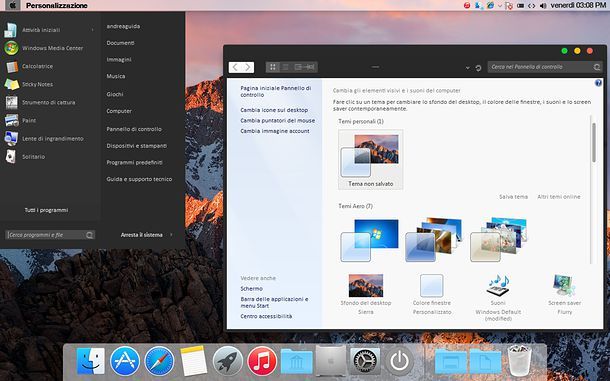Open the window-symbol folder in dock
The width and height of the screenshot is (610, 381).
pyautogui.click(x=450, y=362)
